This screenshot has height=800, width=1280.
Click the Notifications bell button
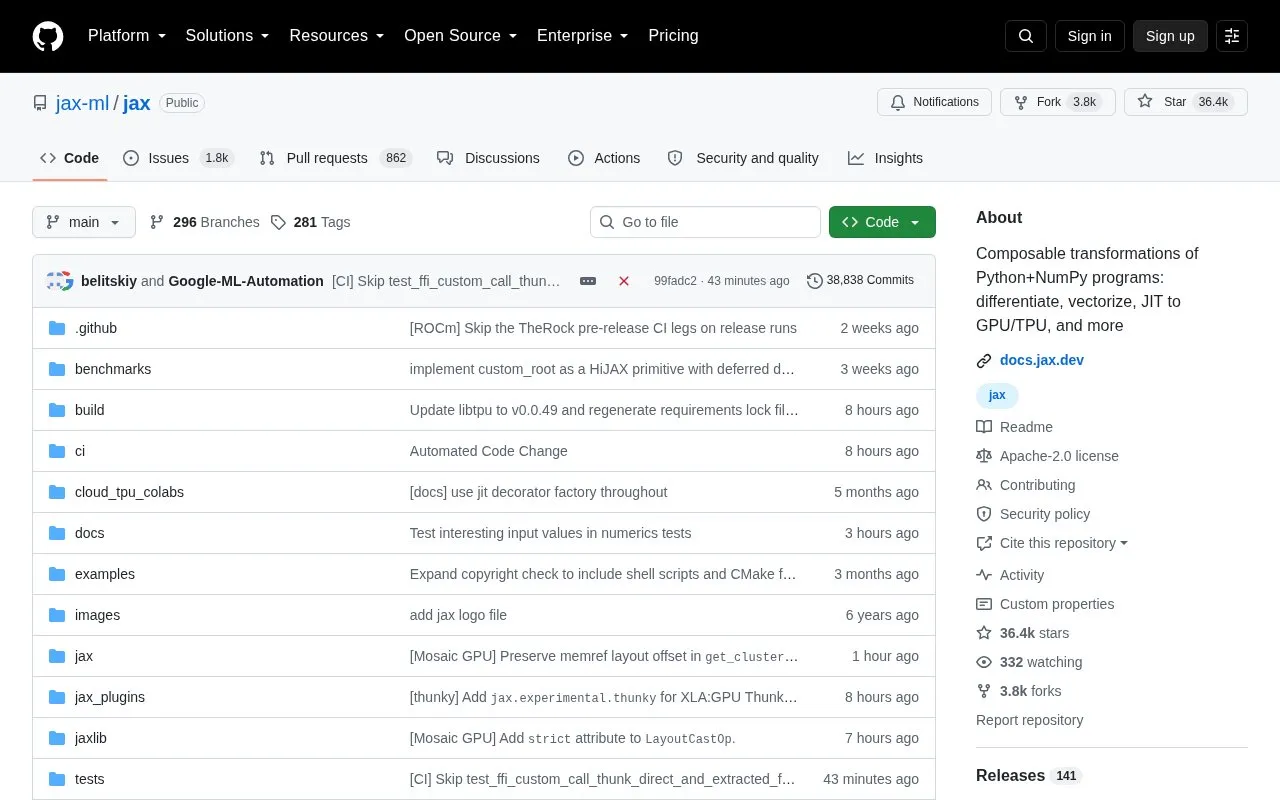tap(934, 102)
